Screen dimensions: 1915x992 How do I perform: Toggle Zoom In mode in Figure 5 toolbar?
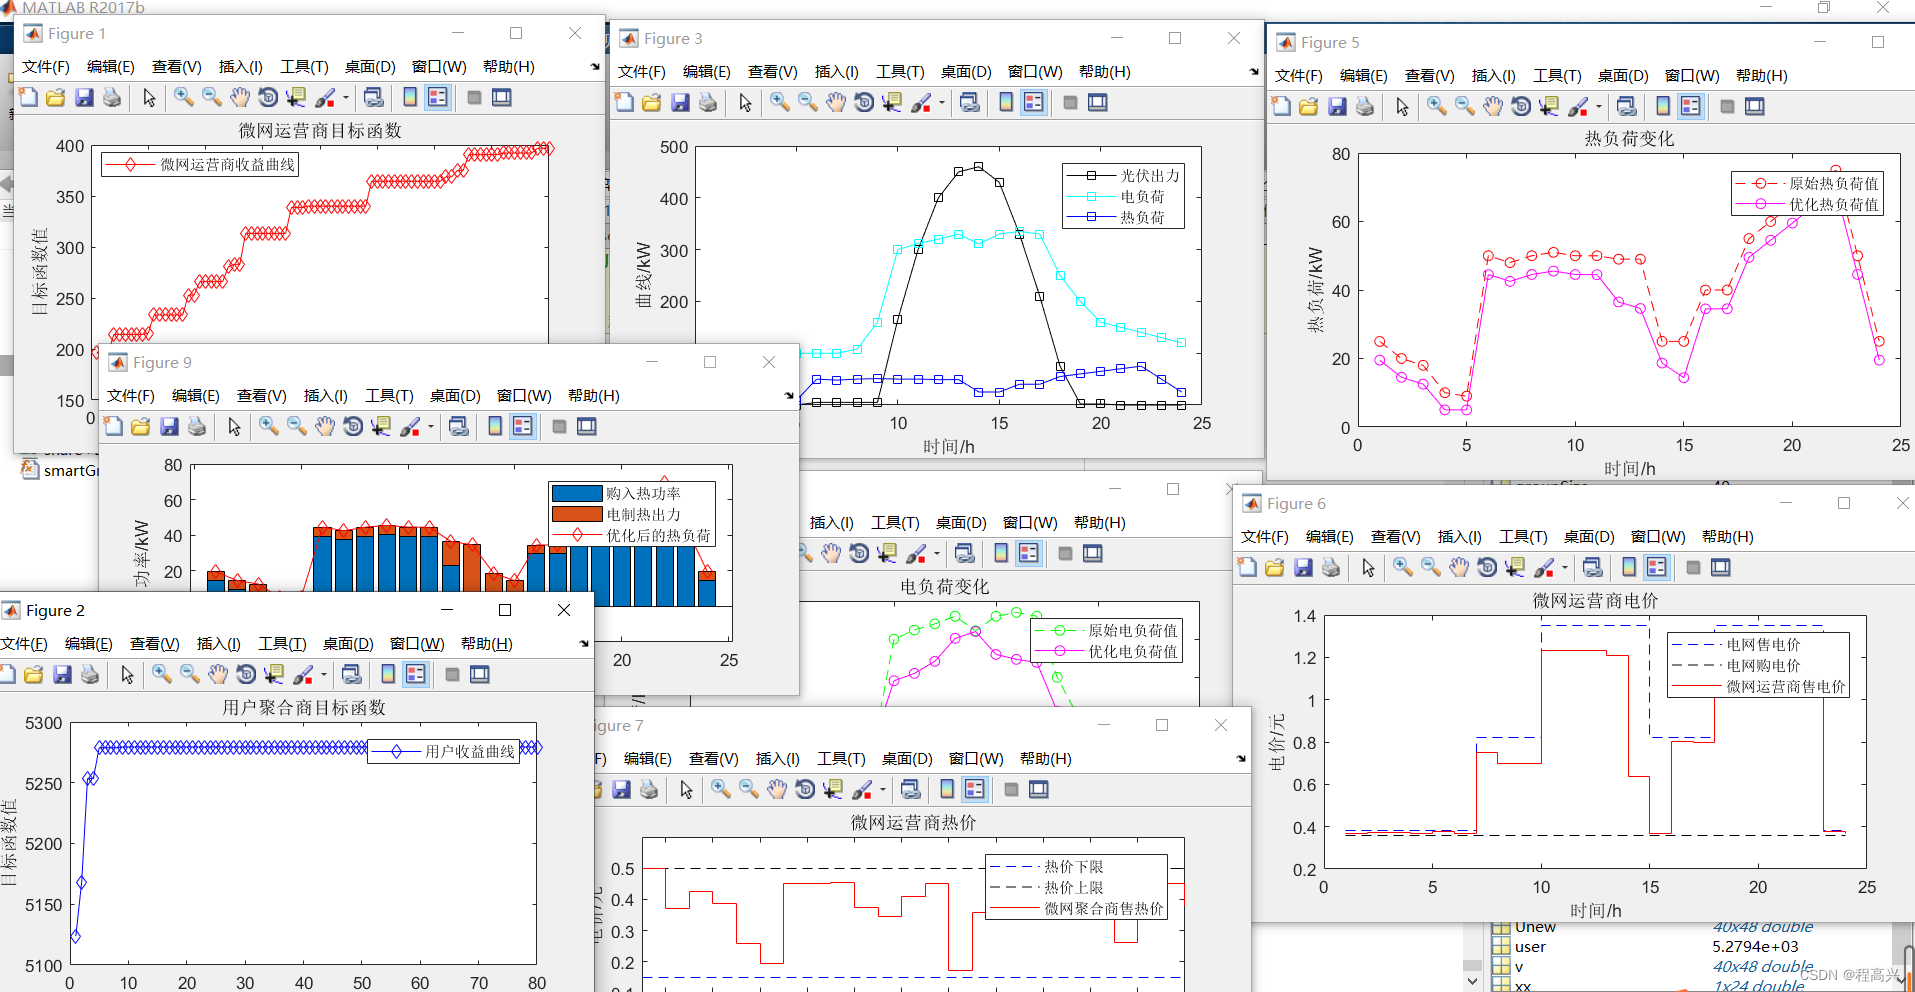coord(1437,106)
